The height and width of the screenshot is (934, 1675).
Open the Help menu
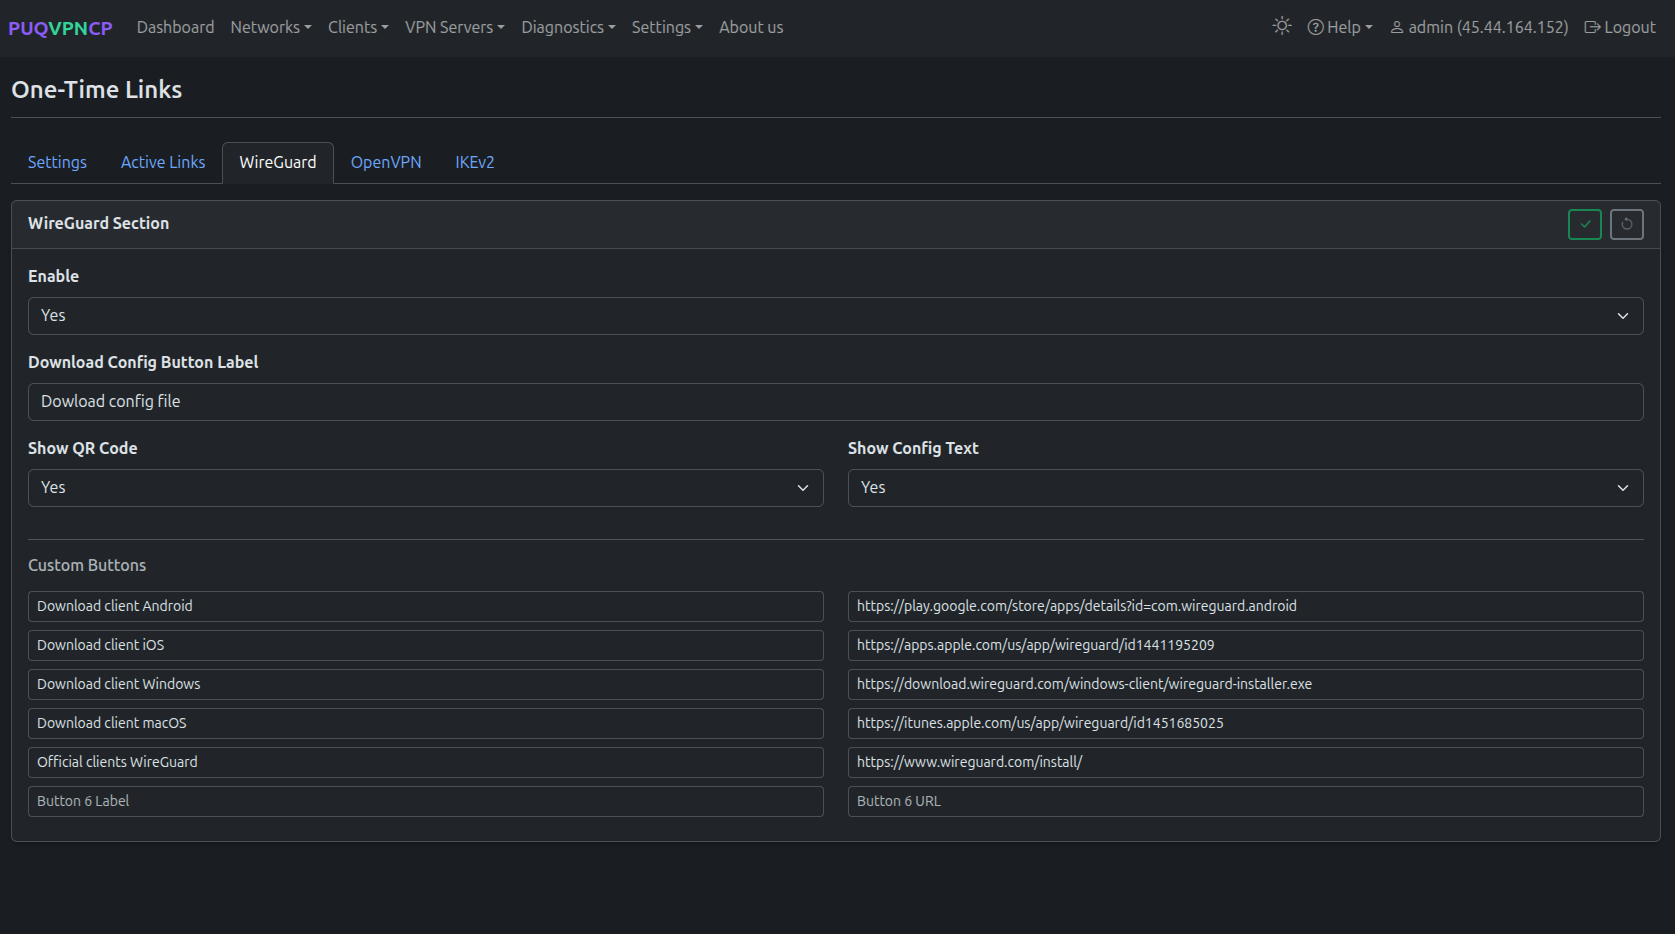coord(1340,27)
